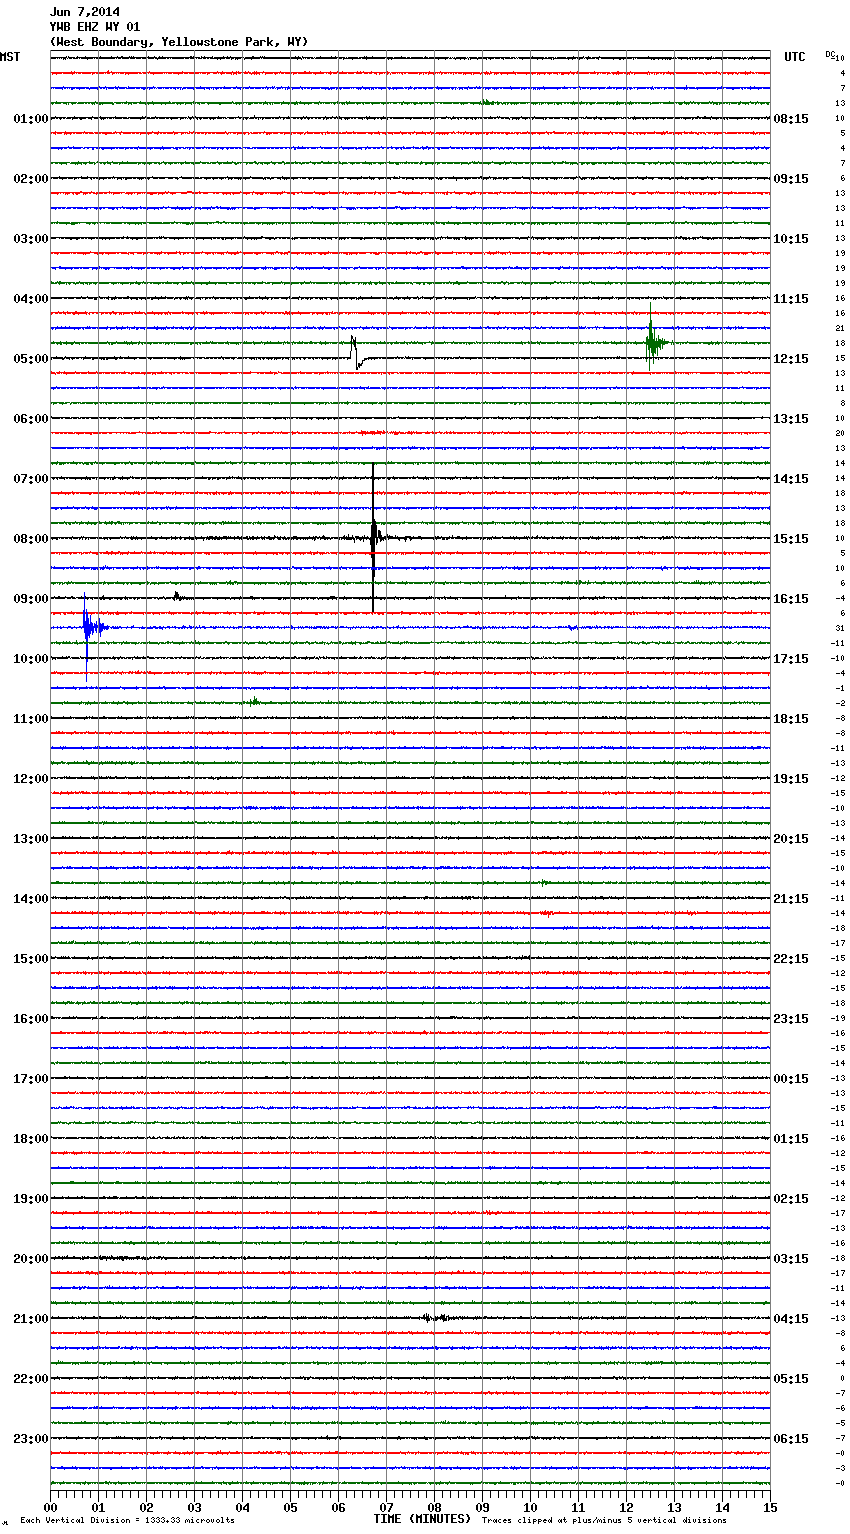Click the 22:00 MST hour label

point(31,1379)
